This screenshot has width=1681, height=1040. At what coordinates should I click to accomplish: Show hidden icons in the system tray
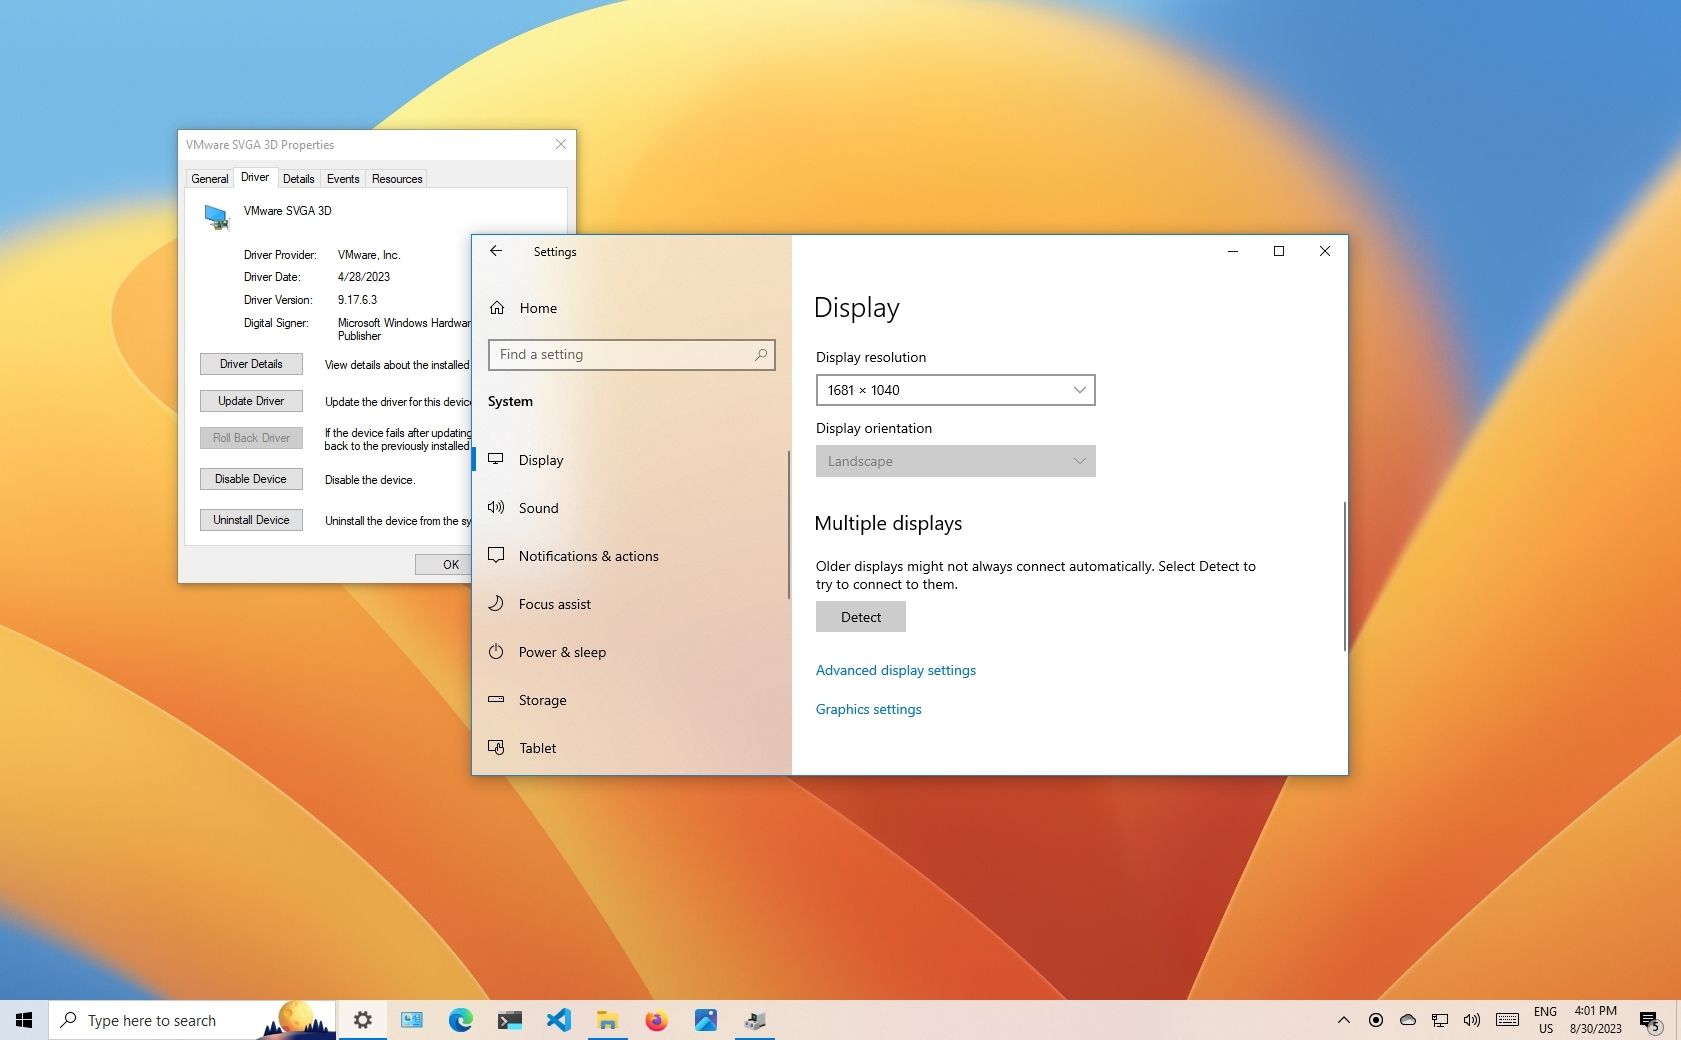coord(1343,1020)
